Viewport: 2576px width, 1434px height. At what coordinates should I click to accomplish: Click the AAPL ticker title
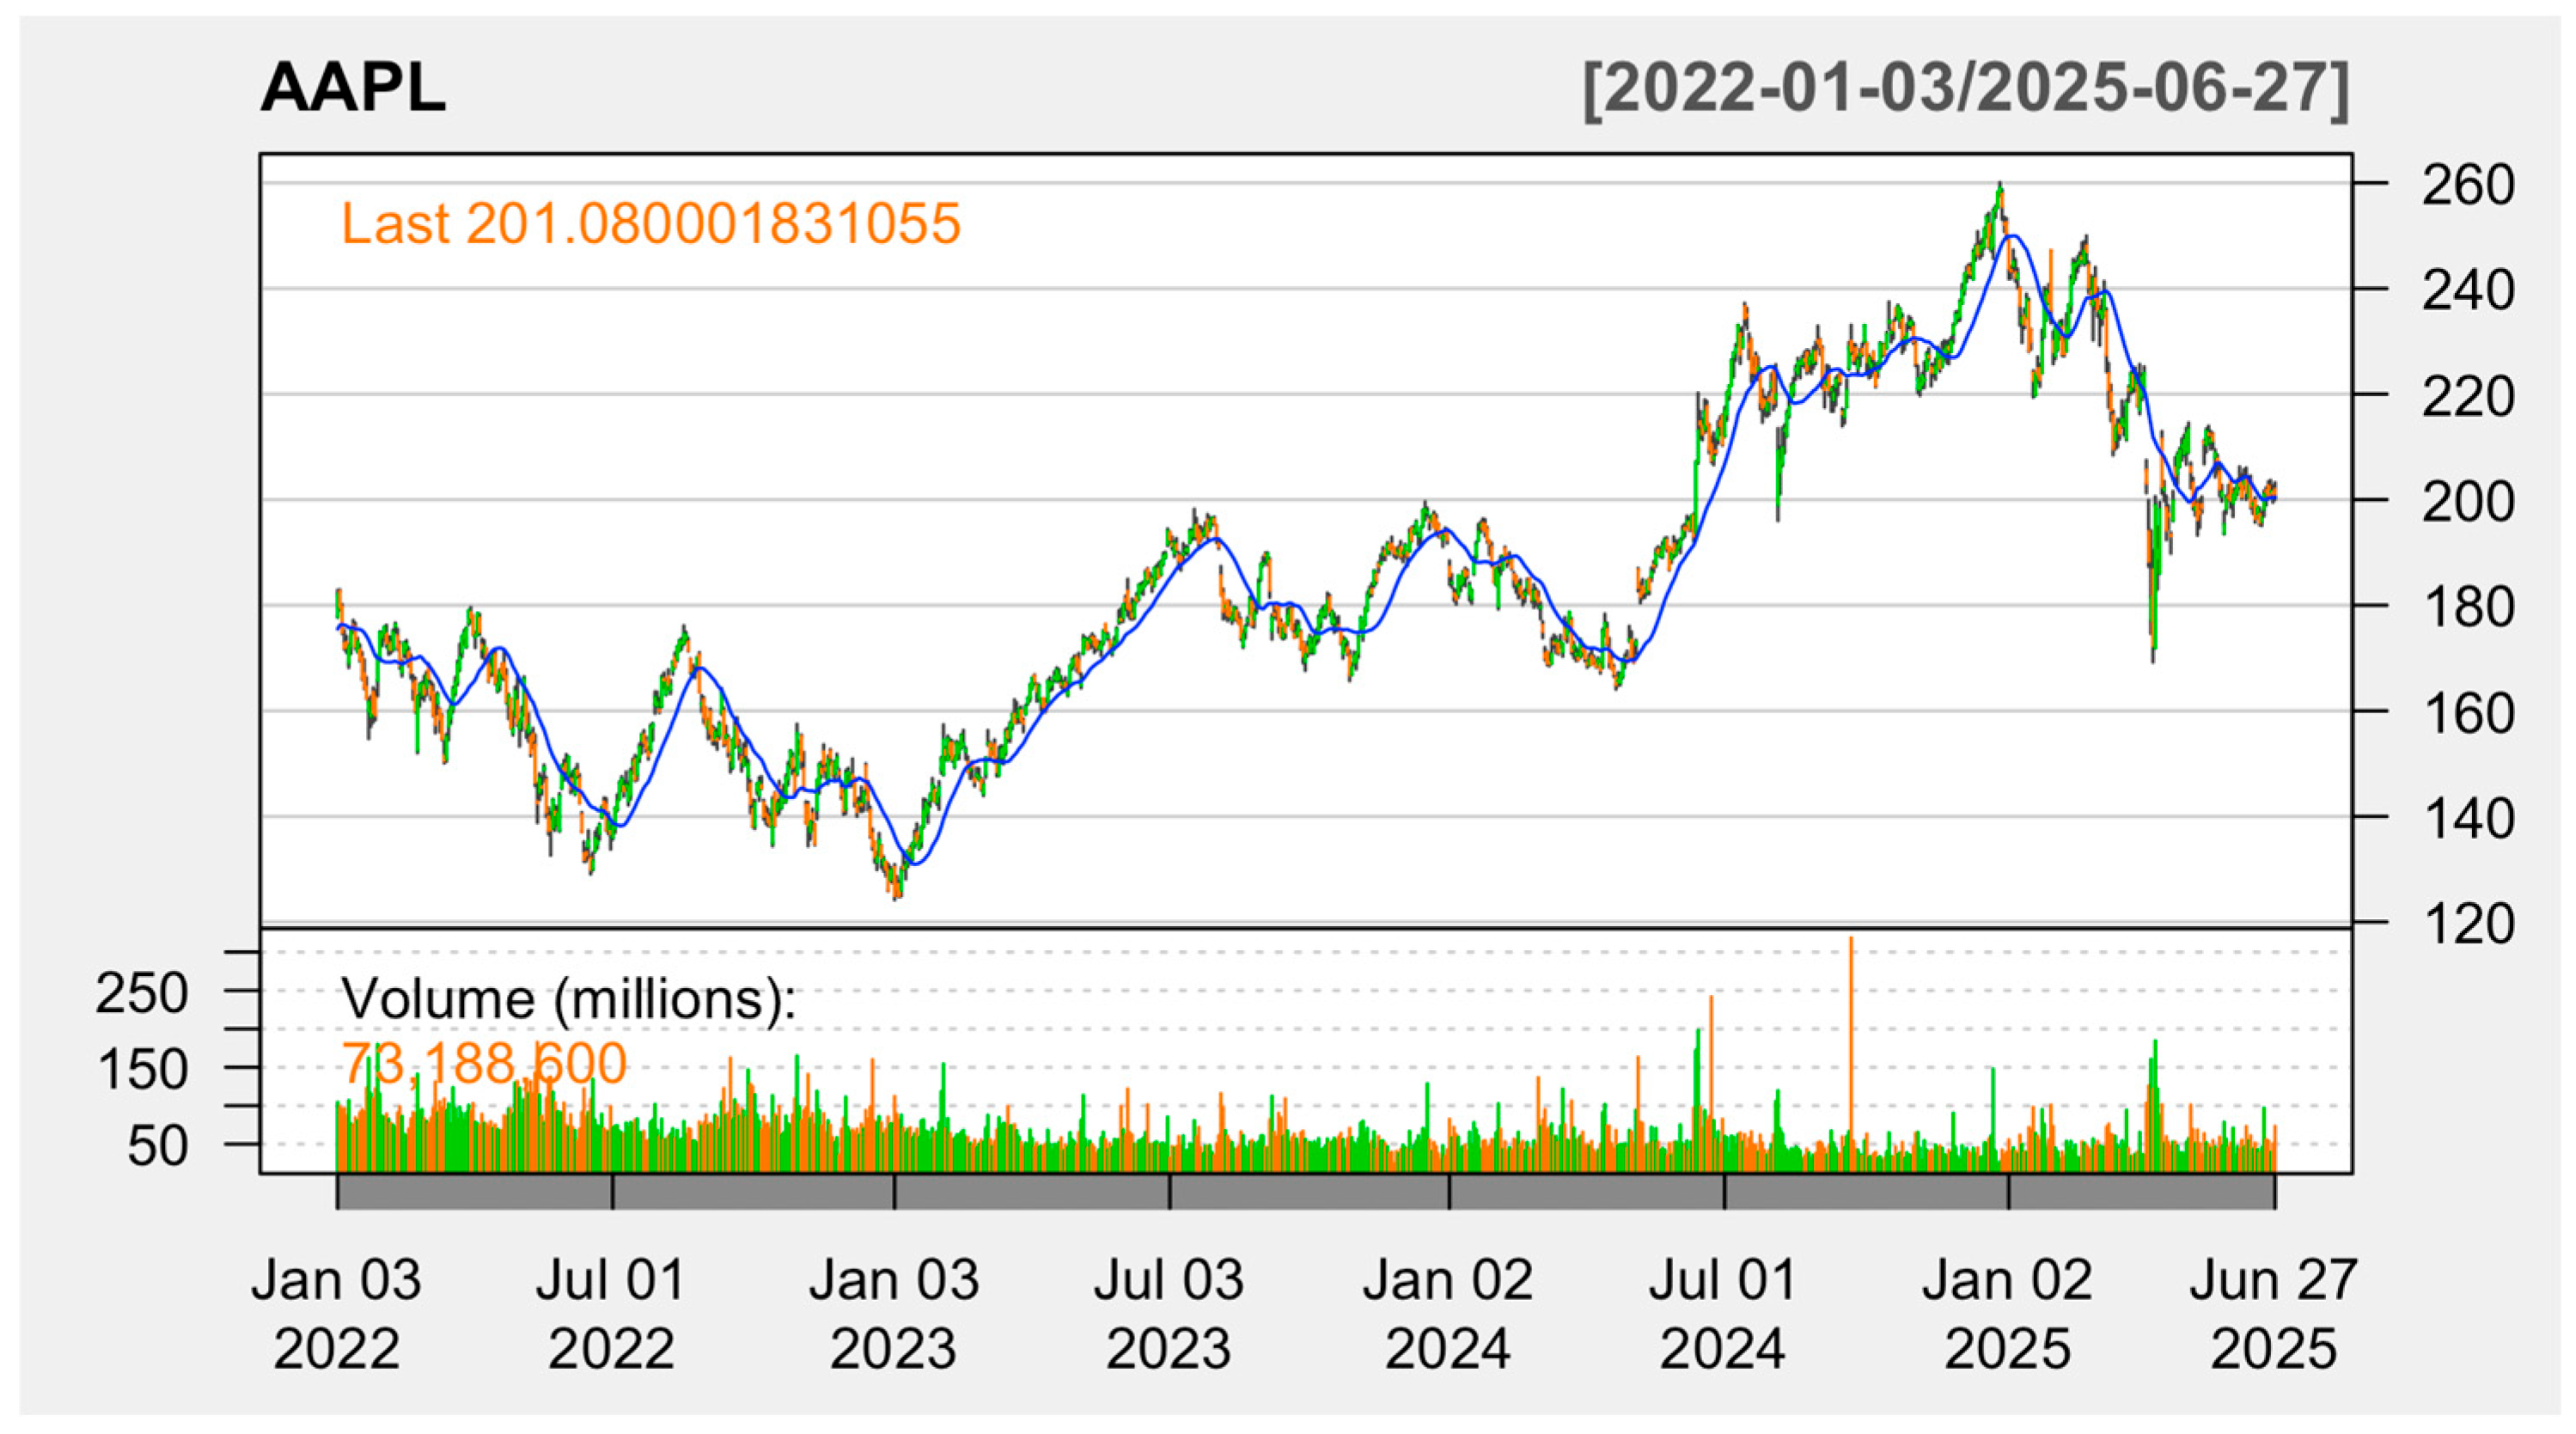coord(352,89)
